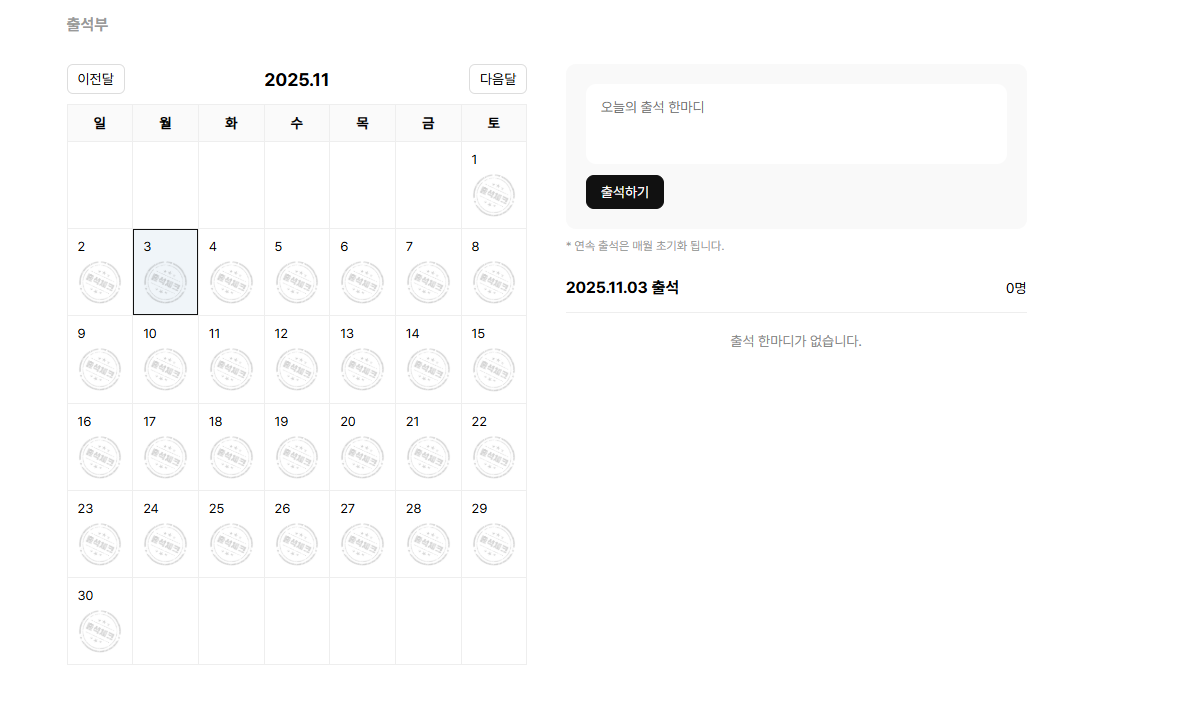This screenshot has height=706, width=1181.
Task: Click the 2025.11 month title
Action: pos(297,80)
